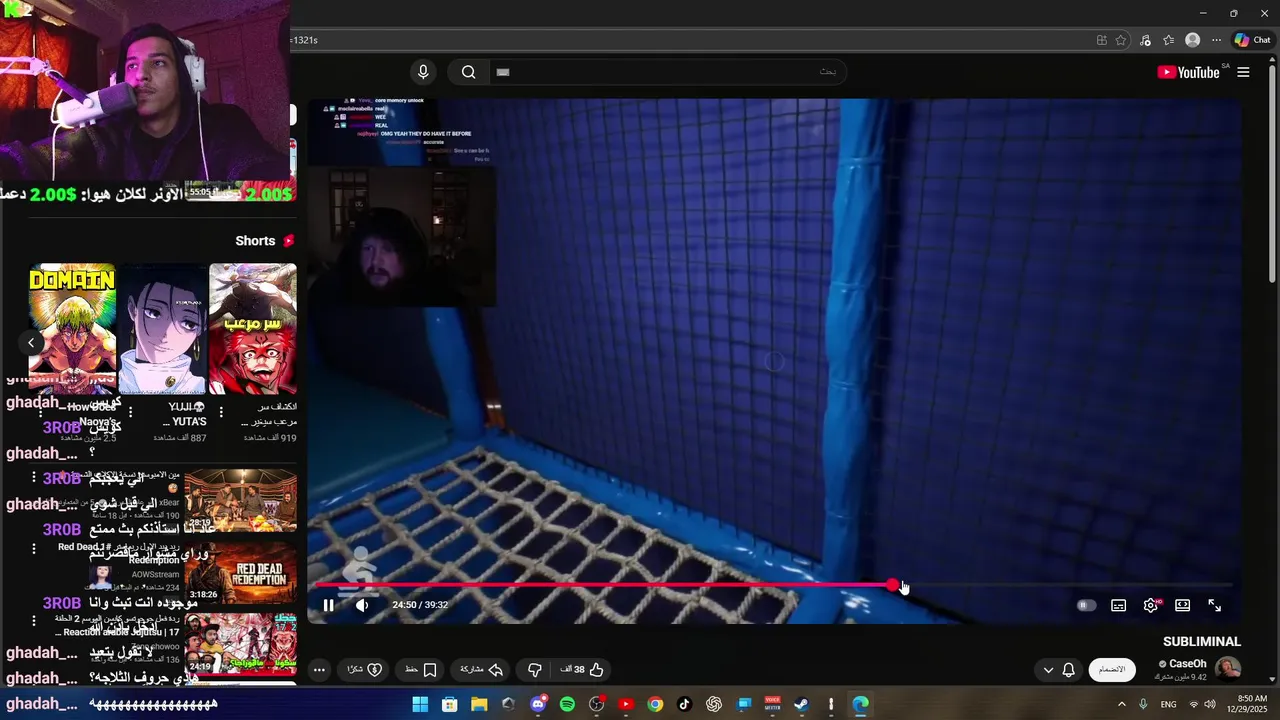Open Google Chrome from taskbar
This screenshot has width=1280, height=720.
coord(655,704)
